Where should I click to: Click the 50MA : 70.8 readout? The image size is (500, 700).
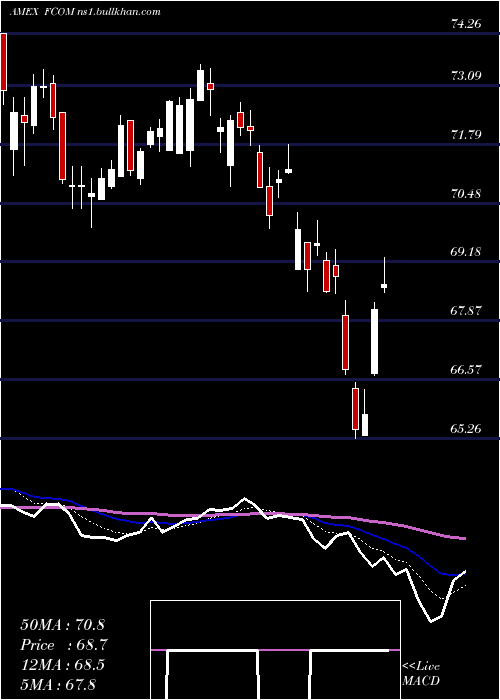tap(62, 625)
